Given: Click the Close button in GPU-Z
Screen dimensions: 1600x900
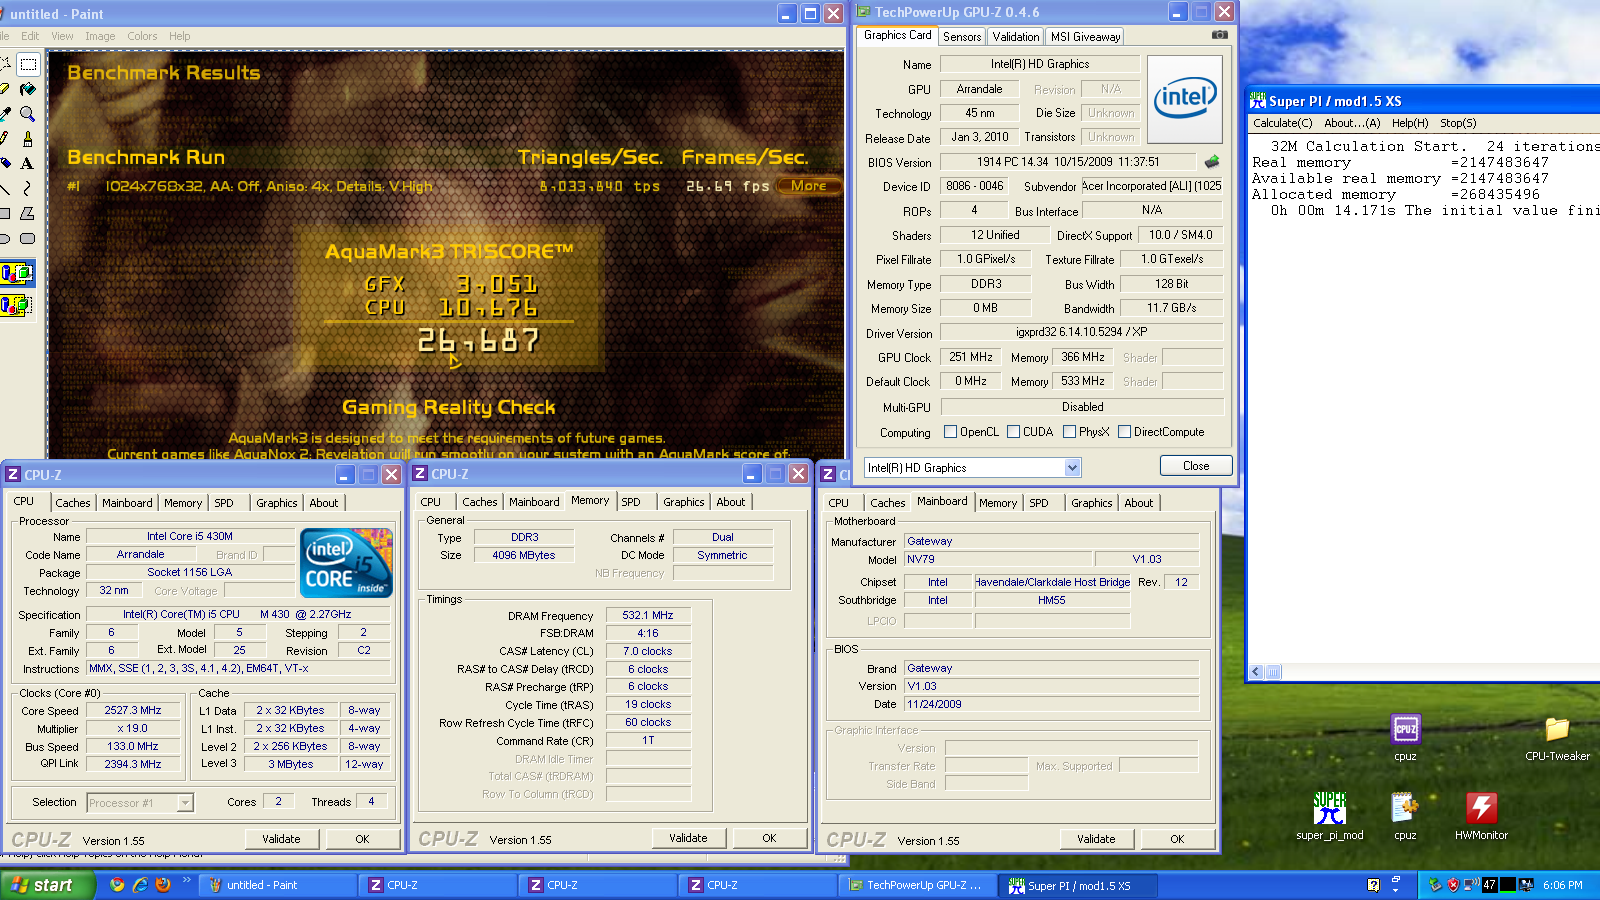Looking at the screenshot, I should [x=1196, y=466].
